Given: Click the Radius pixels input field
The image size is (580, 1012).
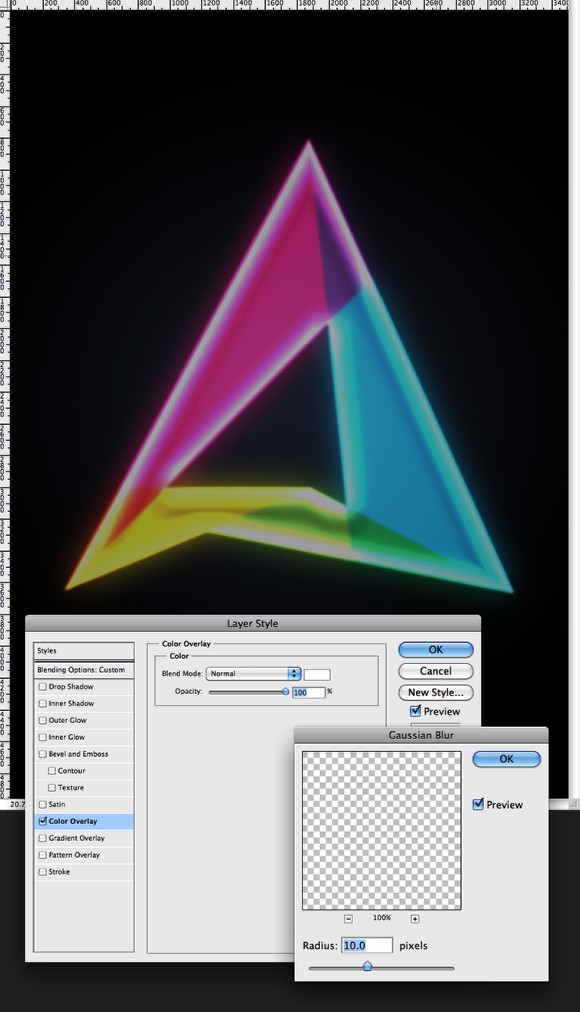Looking at the screenshot, I should coord(366,946).
